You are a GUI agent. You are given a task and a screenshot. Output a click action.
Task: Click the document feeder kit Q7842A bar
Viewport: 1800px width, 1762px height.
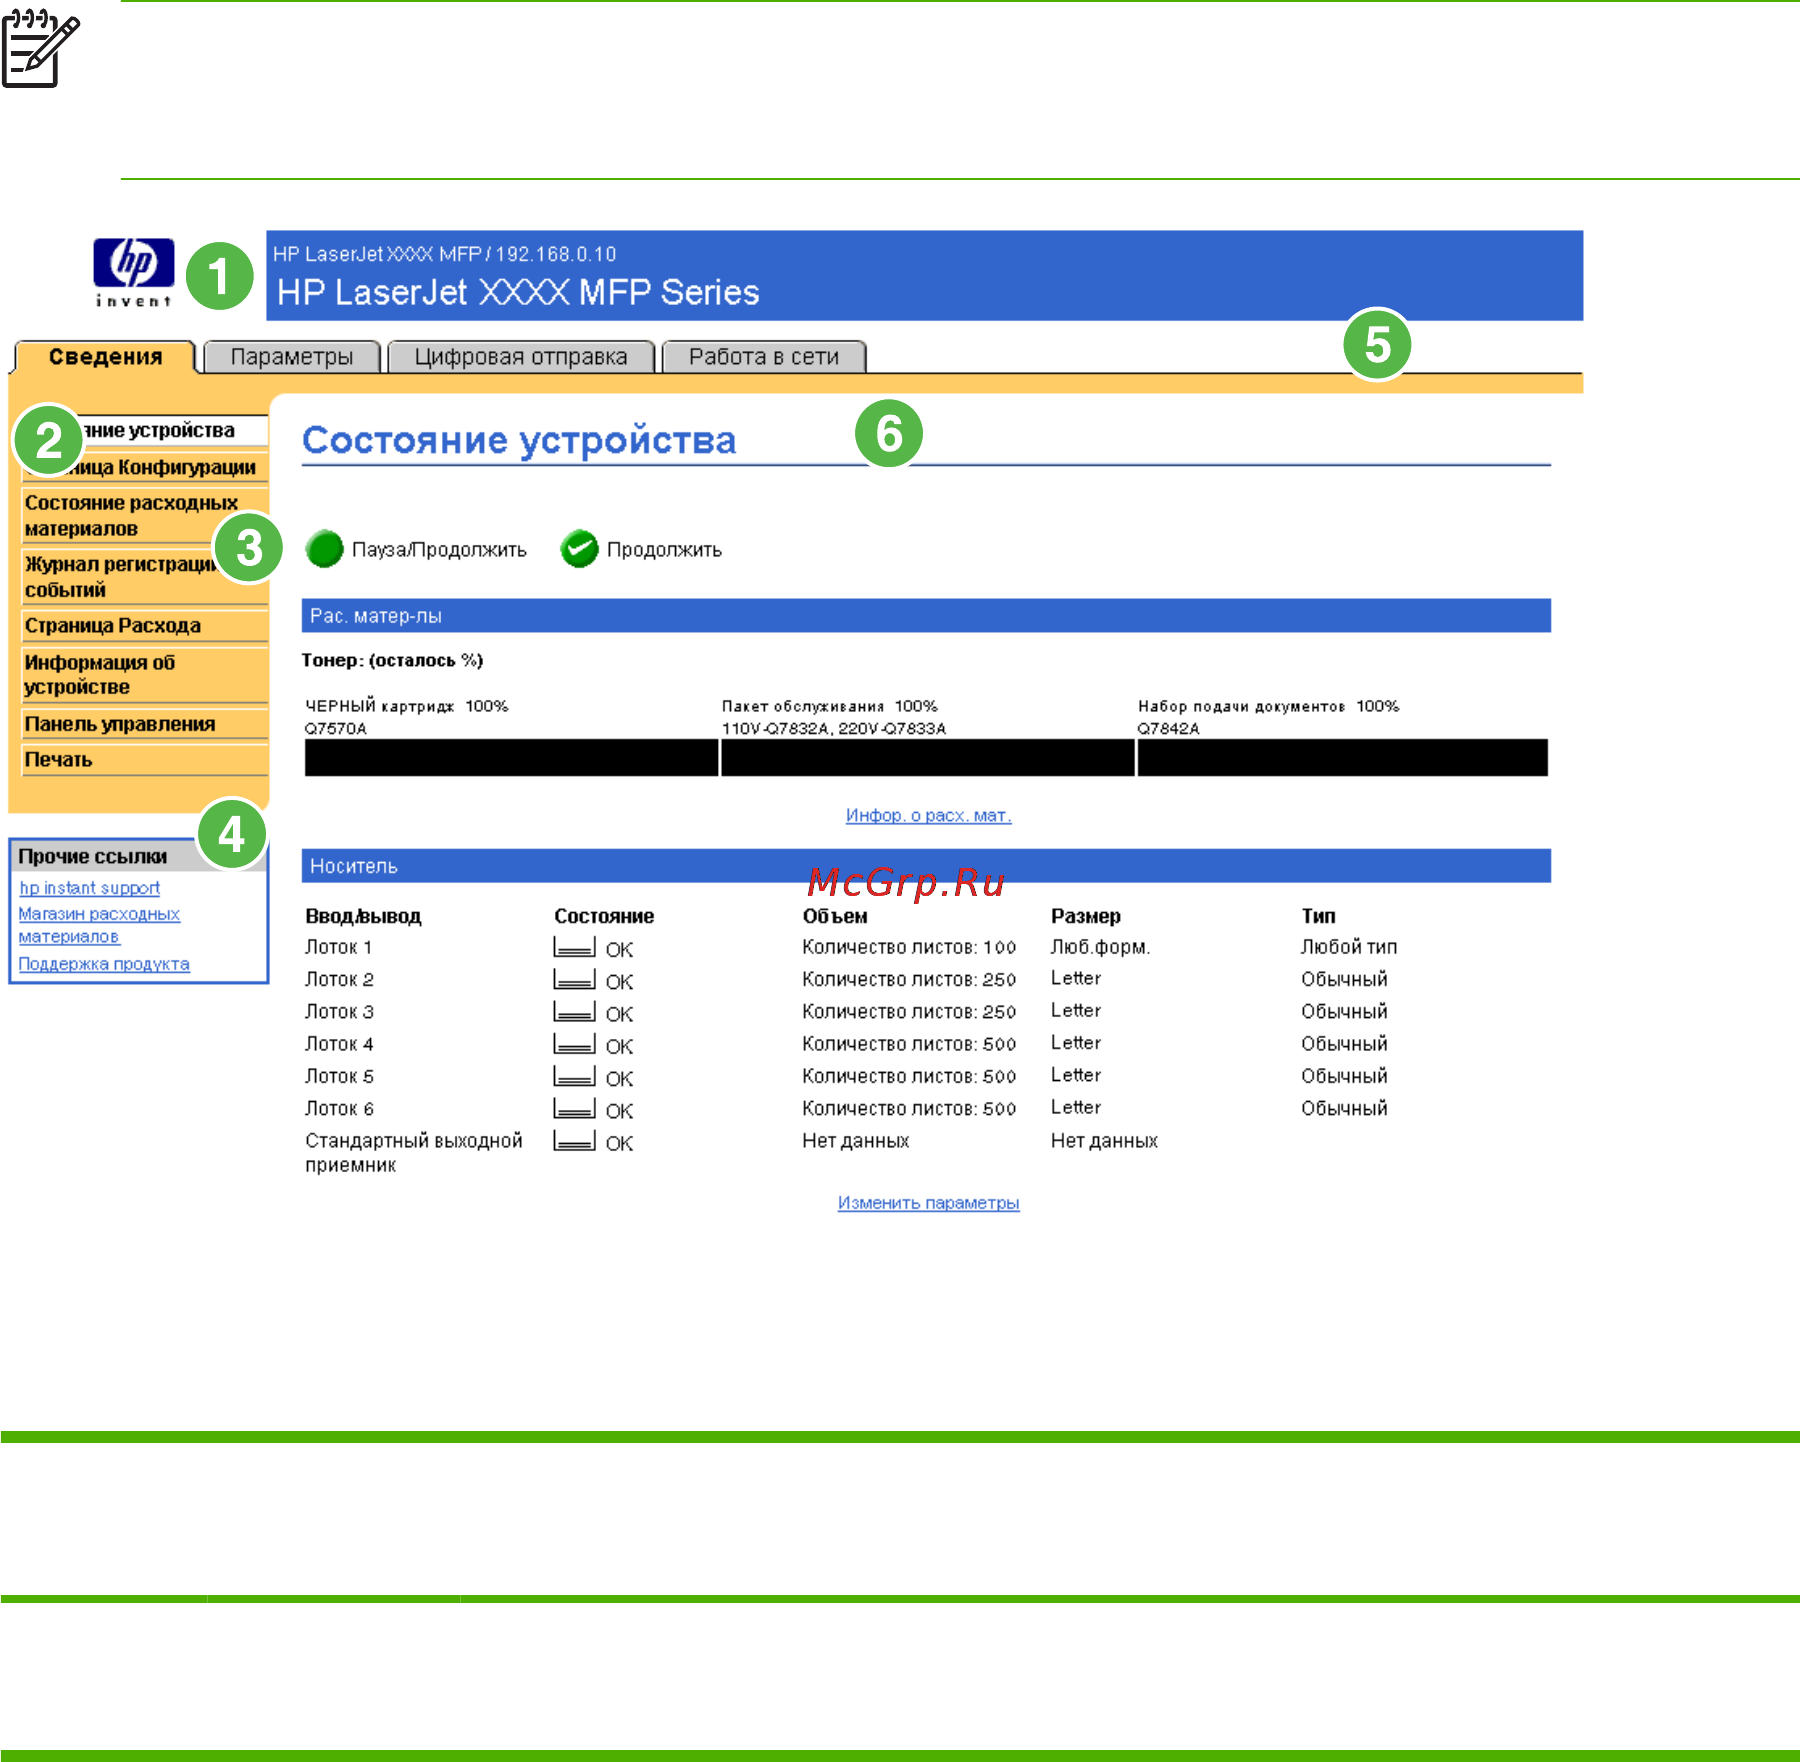pyautogui.click(x=1343, y=758)
